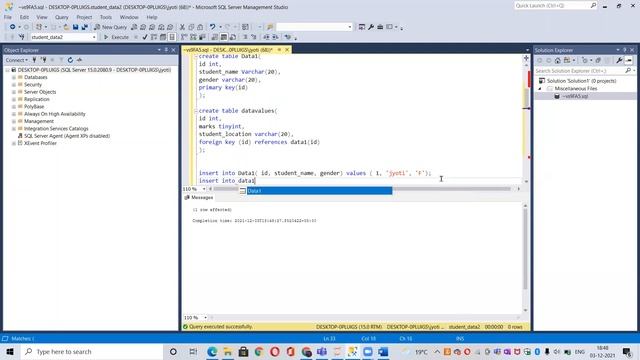This screenshot has width=640, height=360.
Task: Click the Parse checkmark icon
Action: coord(144,37)
